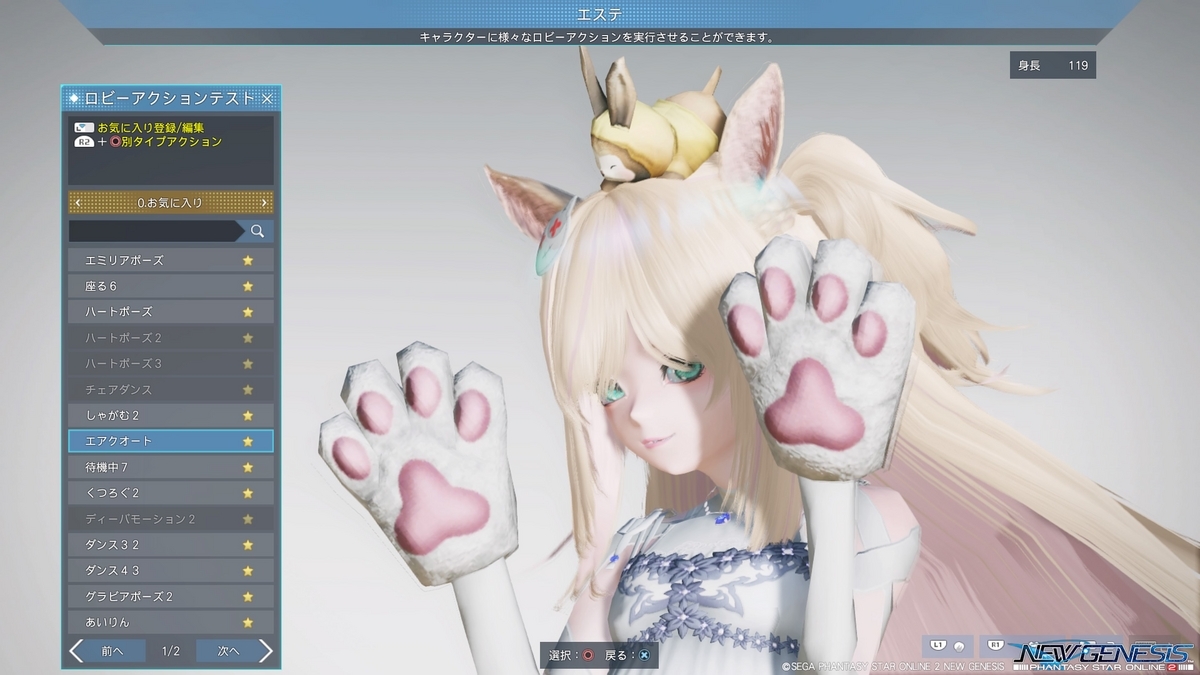This screenshot has height=675, width=1200.
Task: Select highlighted エアクオート action
Action: pos(171,441)
